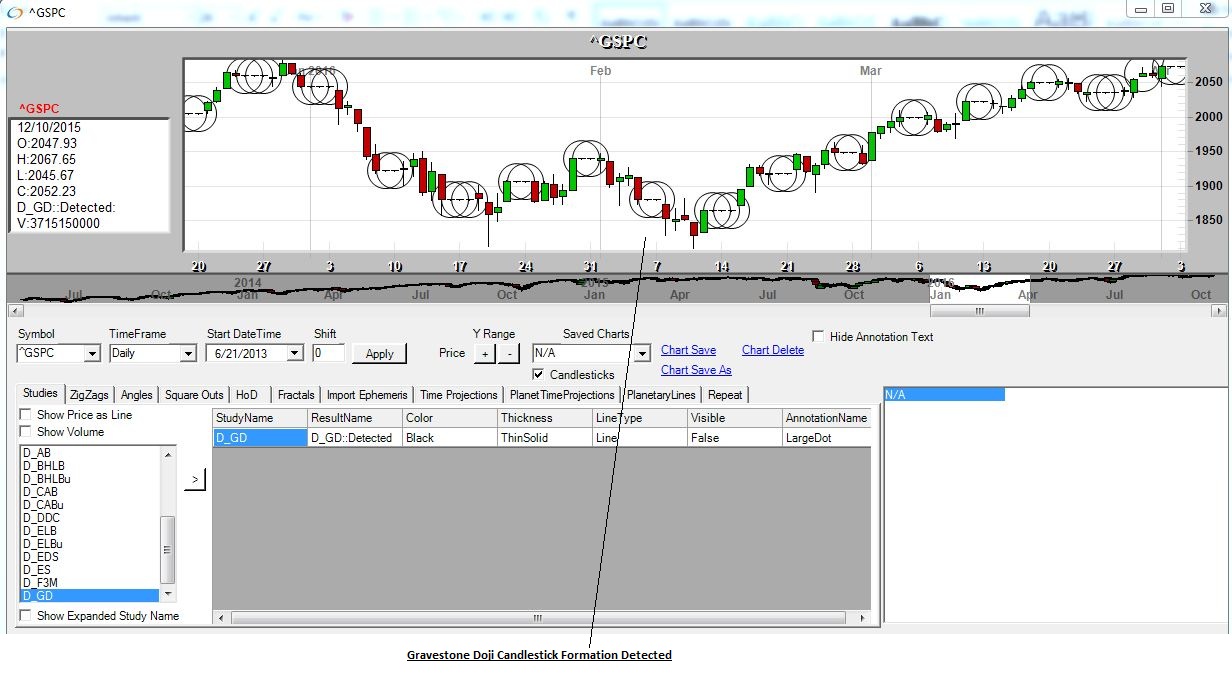Click the Y Range plus button
This screenshot has height=676, width=1232.
click(x=484, y=354)
